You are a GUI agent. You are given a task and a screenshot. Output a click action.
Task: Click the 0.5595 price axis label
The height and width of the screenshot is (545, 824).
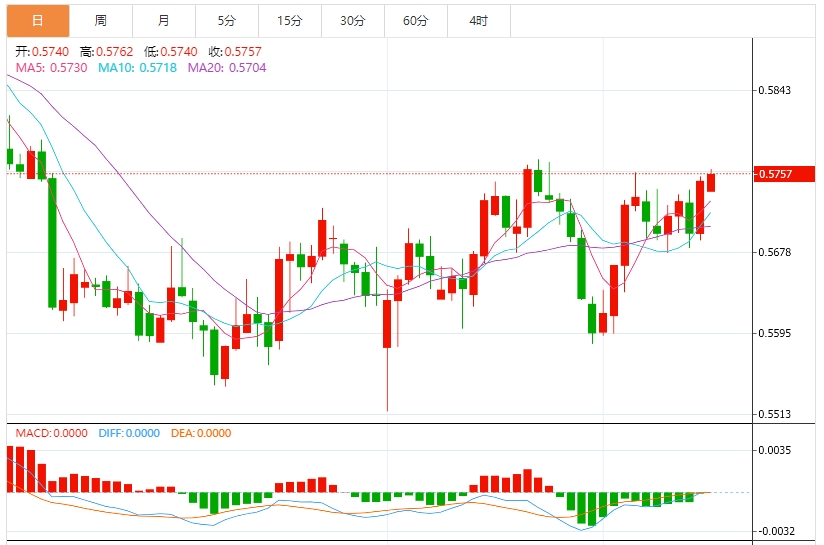[x=775, y=333]
